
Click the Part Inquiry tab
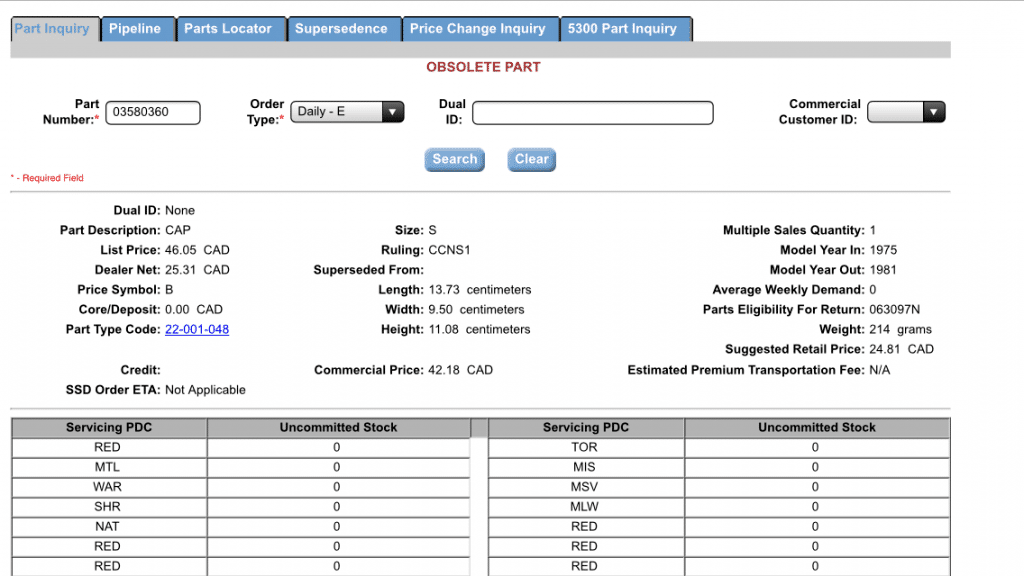(52, 29)
